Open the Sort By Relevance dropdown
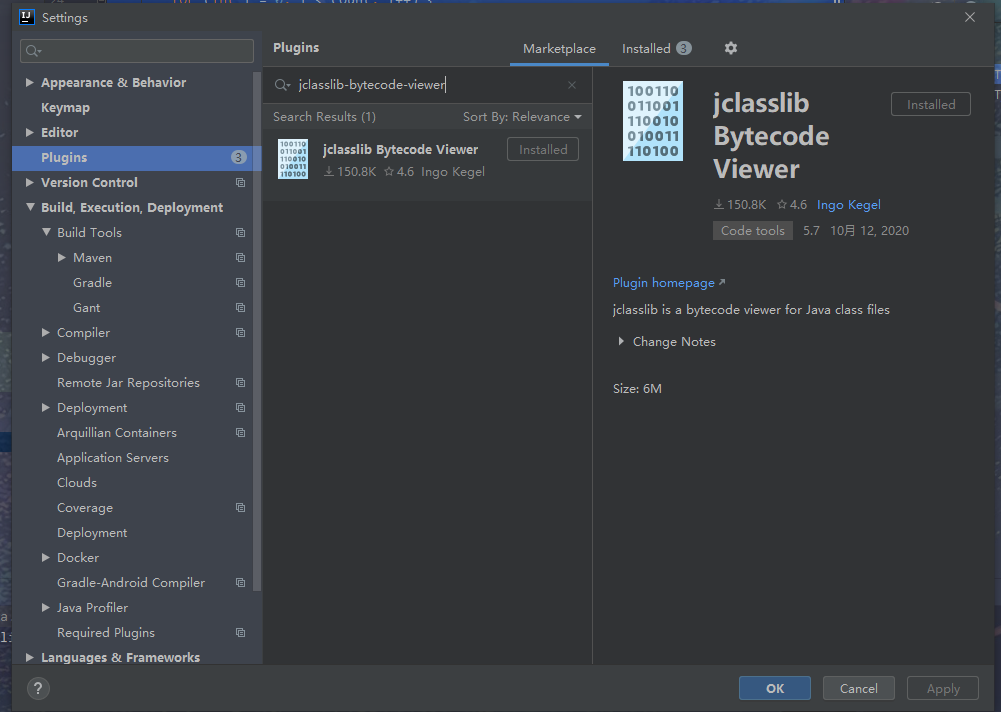 pyautogui.click(x=522, y=117)
